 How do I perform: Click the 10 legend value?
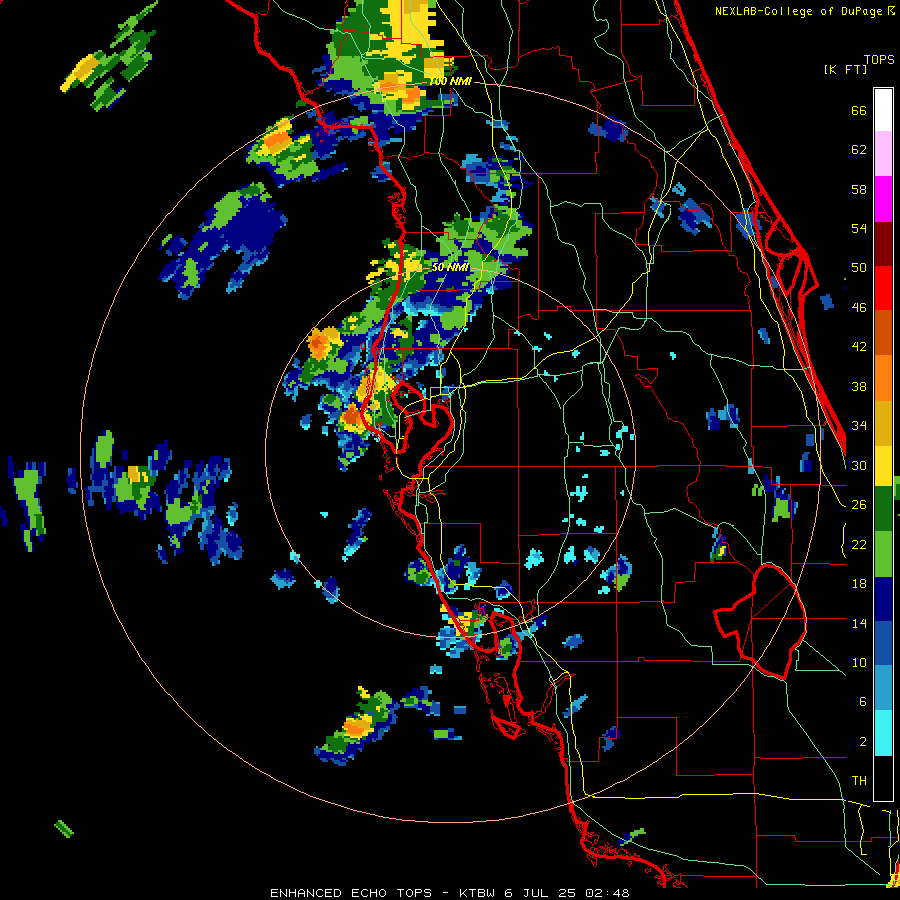coord(859,662)
